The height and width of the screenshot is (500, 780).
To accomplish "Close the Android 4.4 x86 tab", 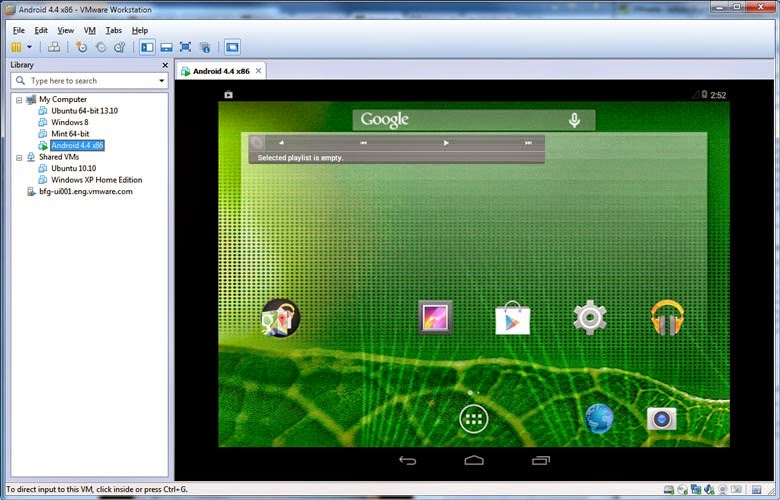I will tap(259, 71).
